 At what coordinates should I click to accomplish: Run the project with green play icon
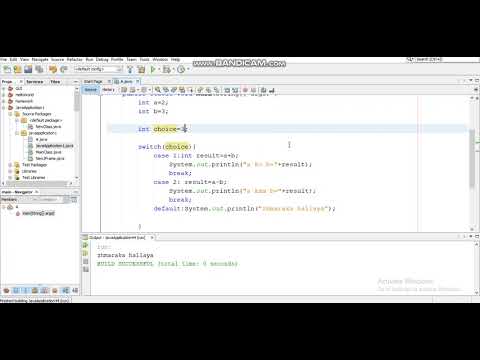153,69
